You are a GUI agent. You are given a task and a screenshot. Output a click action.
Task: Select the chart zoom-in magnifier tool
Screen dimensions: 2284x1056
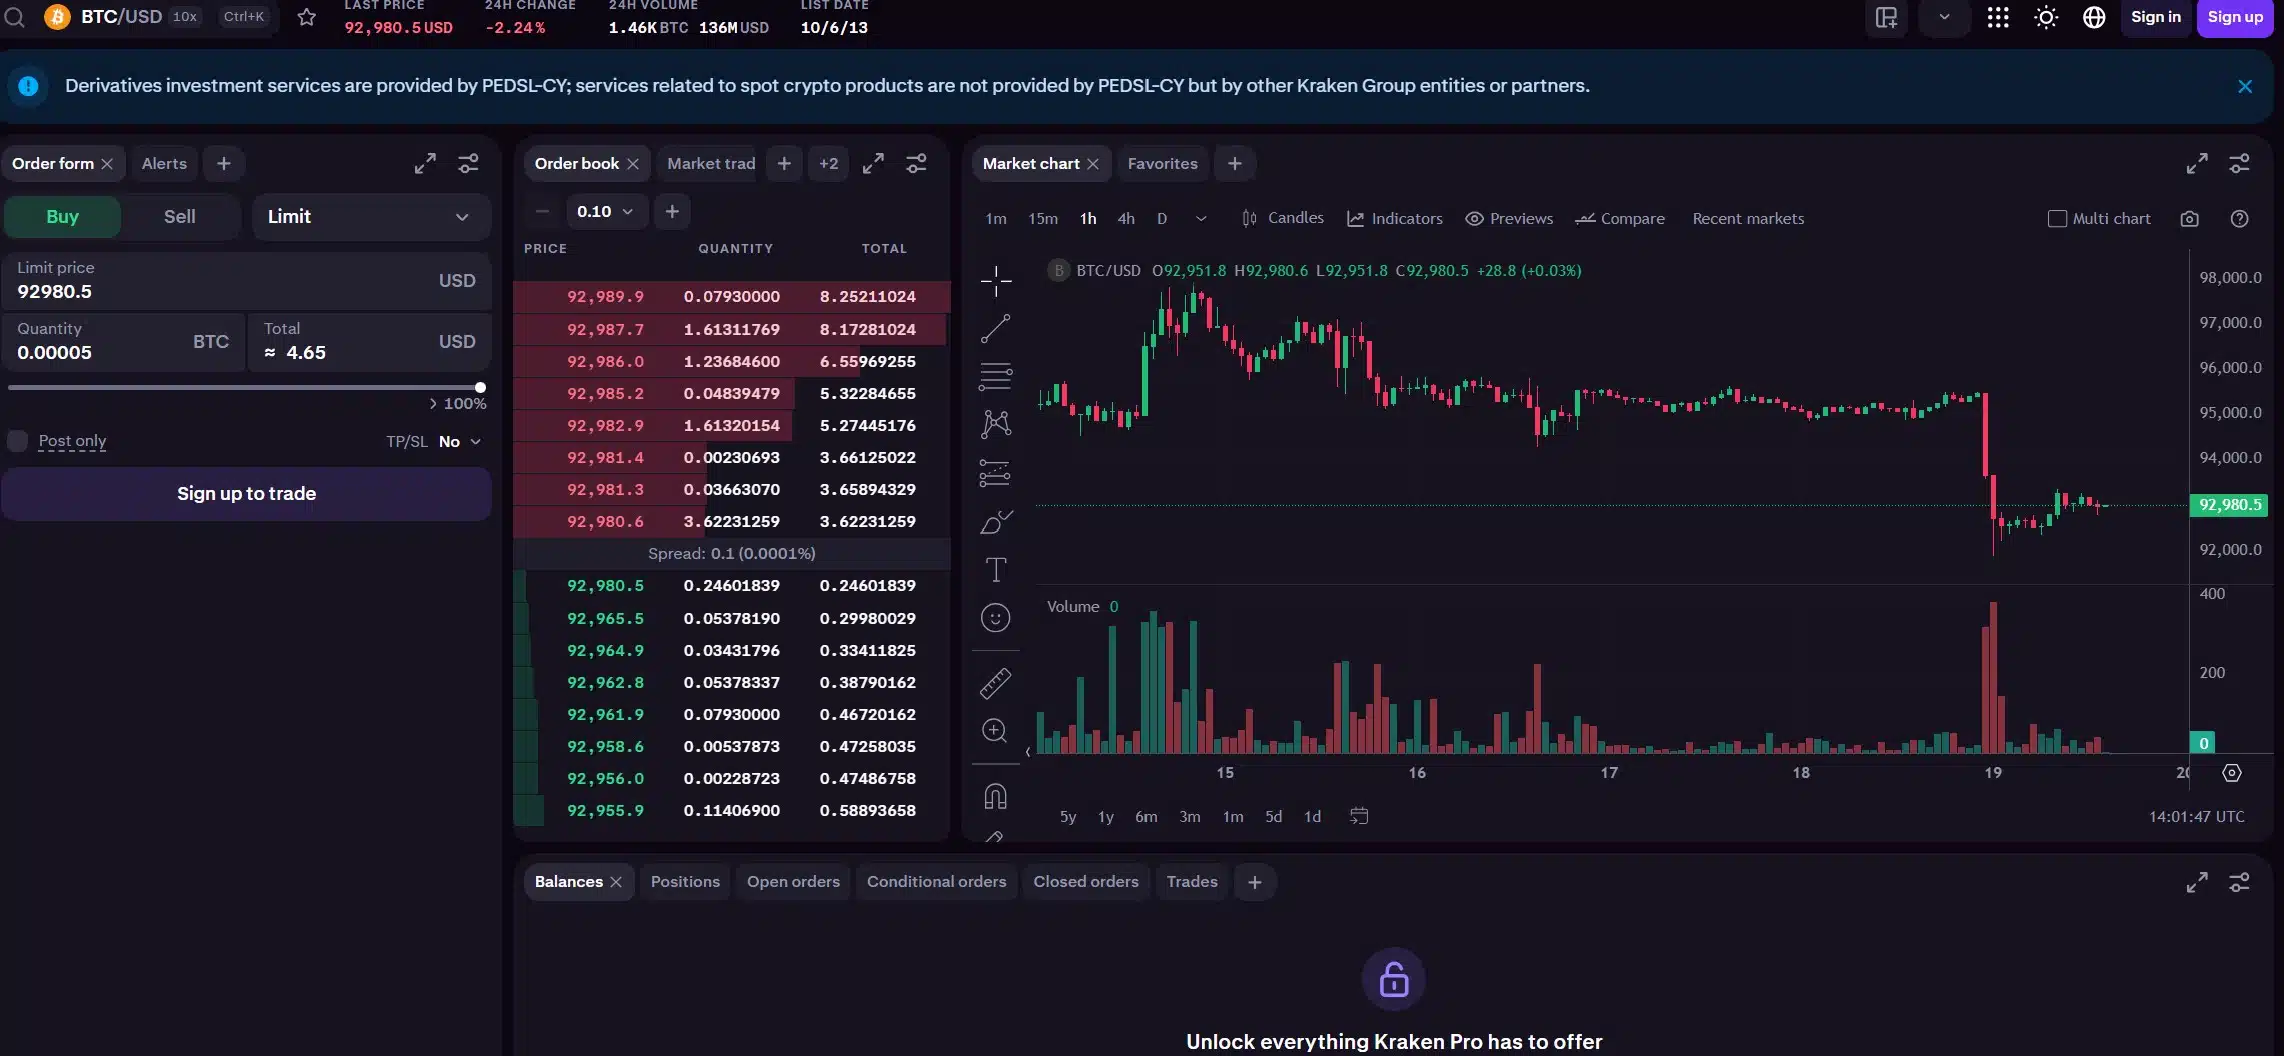(x=996, y=731)
